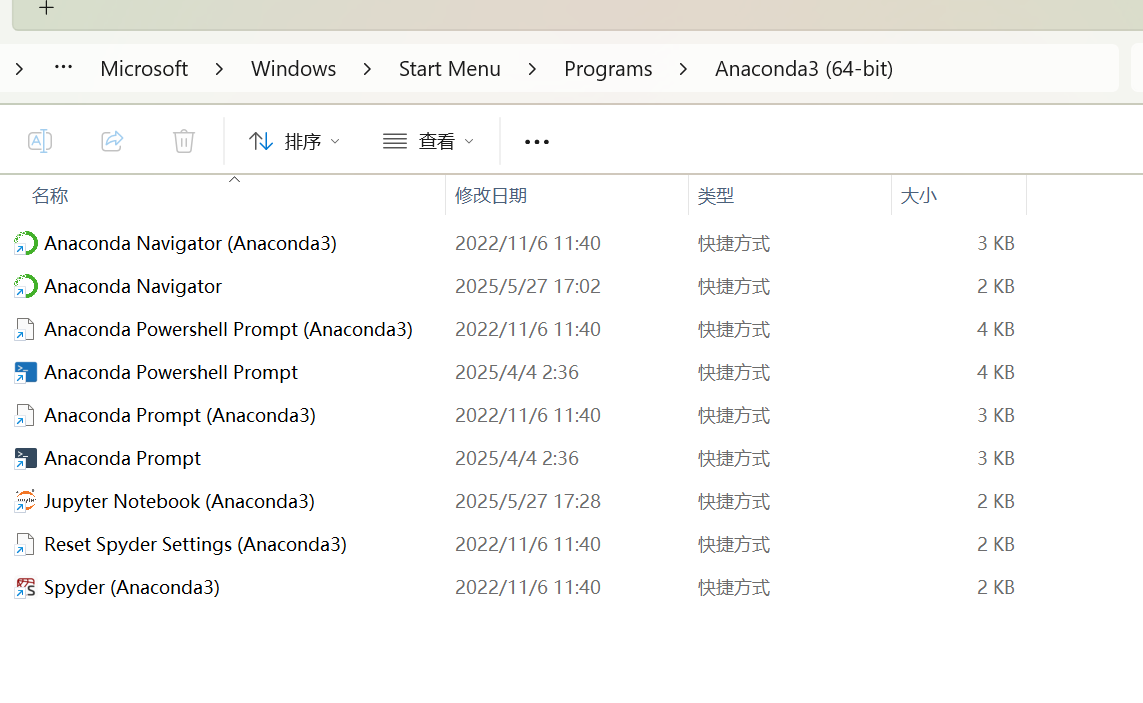Navigate to Microsoft in breadcrumb
1143x703 pixels.
click(144, 69)
